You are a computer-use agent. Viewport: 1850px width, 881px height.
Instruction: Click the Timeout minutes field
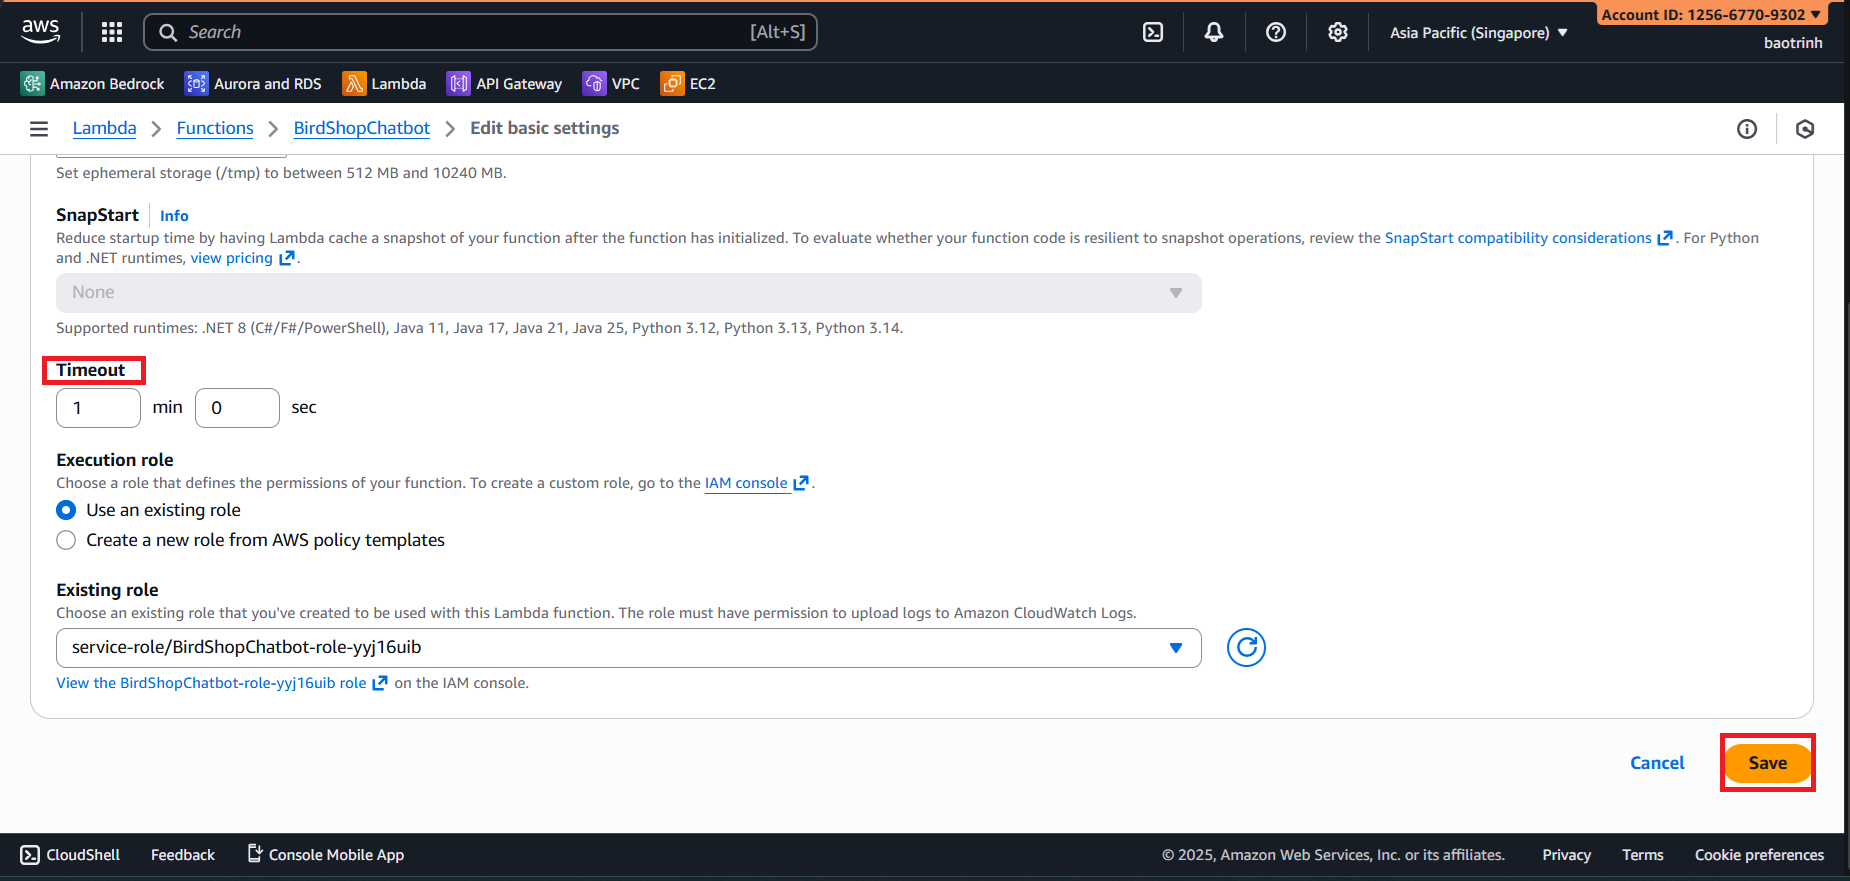click(98, 408)
